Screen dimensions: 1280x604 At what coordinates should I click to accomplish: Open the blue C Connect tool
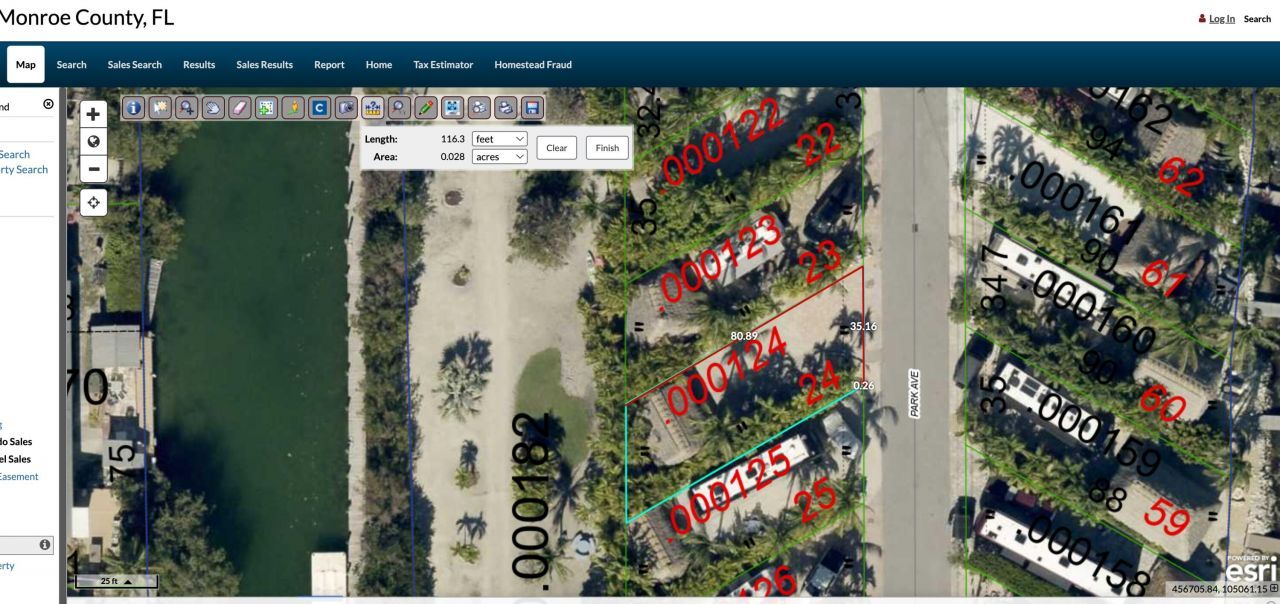(320, 108)
